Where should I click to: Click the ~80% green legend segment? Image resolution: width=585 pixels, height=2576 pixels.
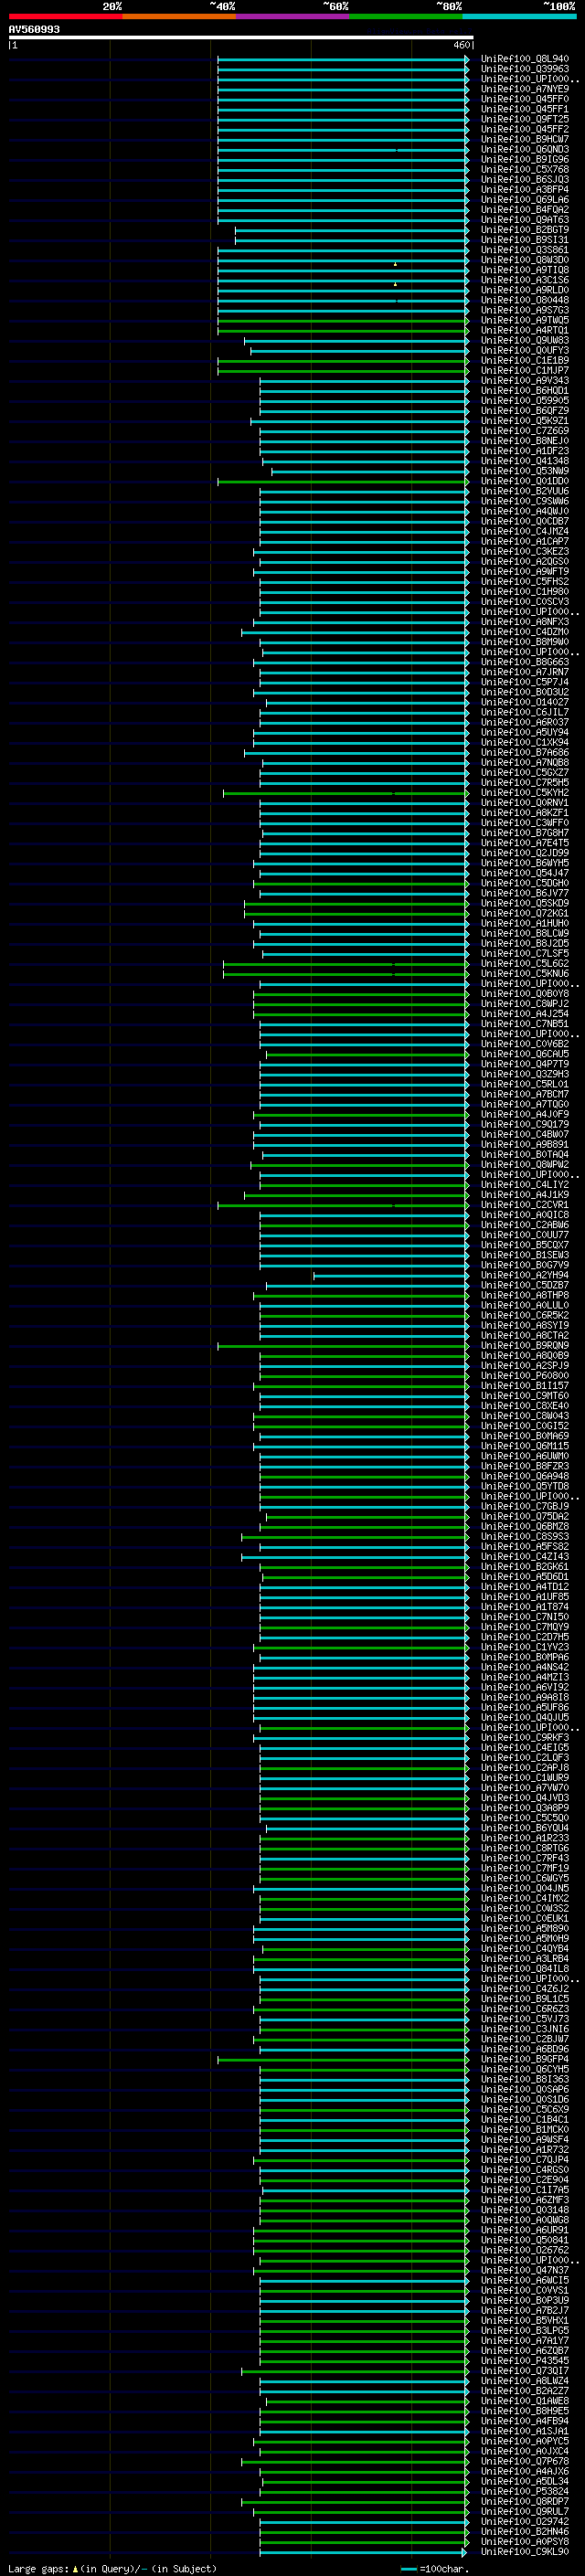click(406, 16)
